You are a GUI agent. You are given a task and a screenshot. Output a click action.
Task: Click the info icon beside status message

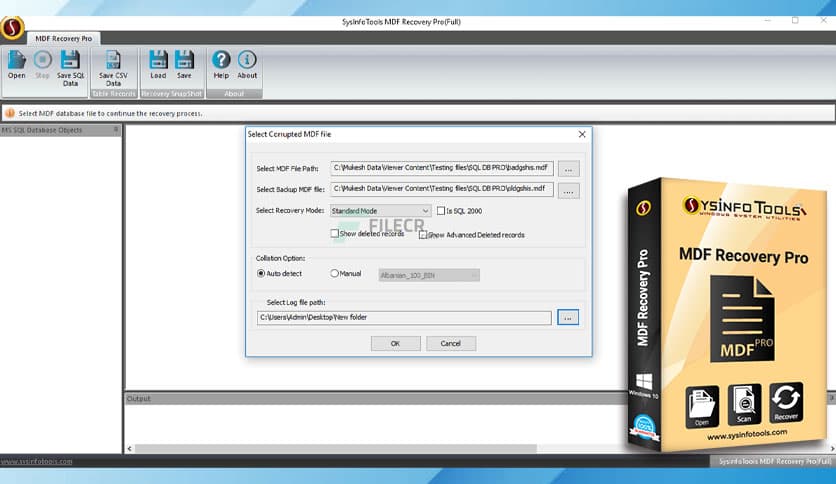click(10, 113)
